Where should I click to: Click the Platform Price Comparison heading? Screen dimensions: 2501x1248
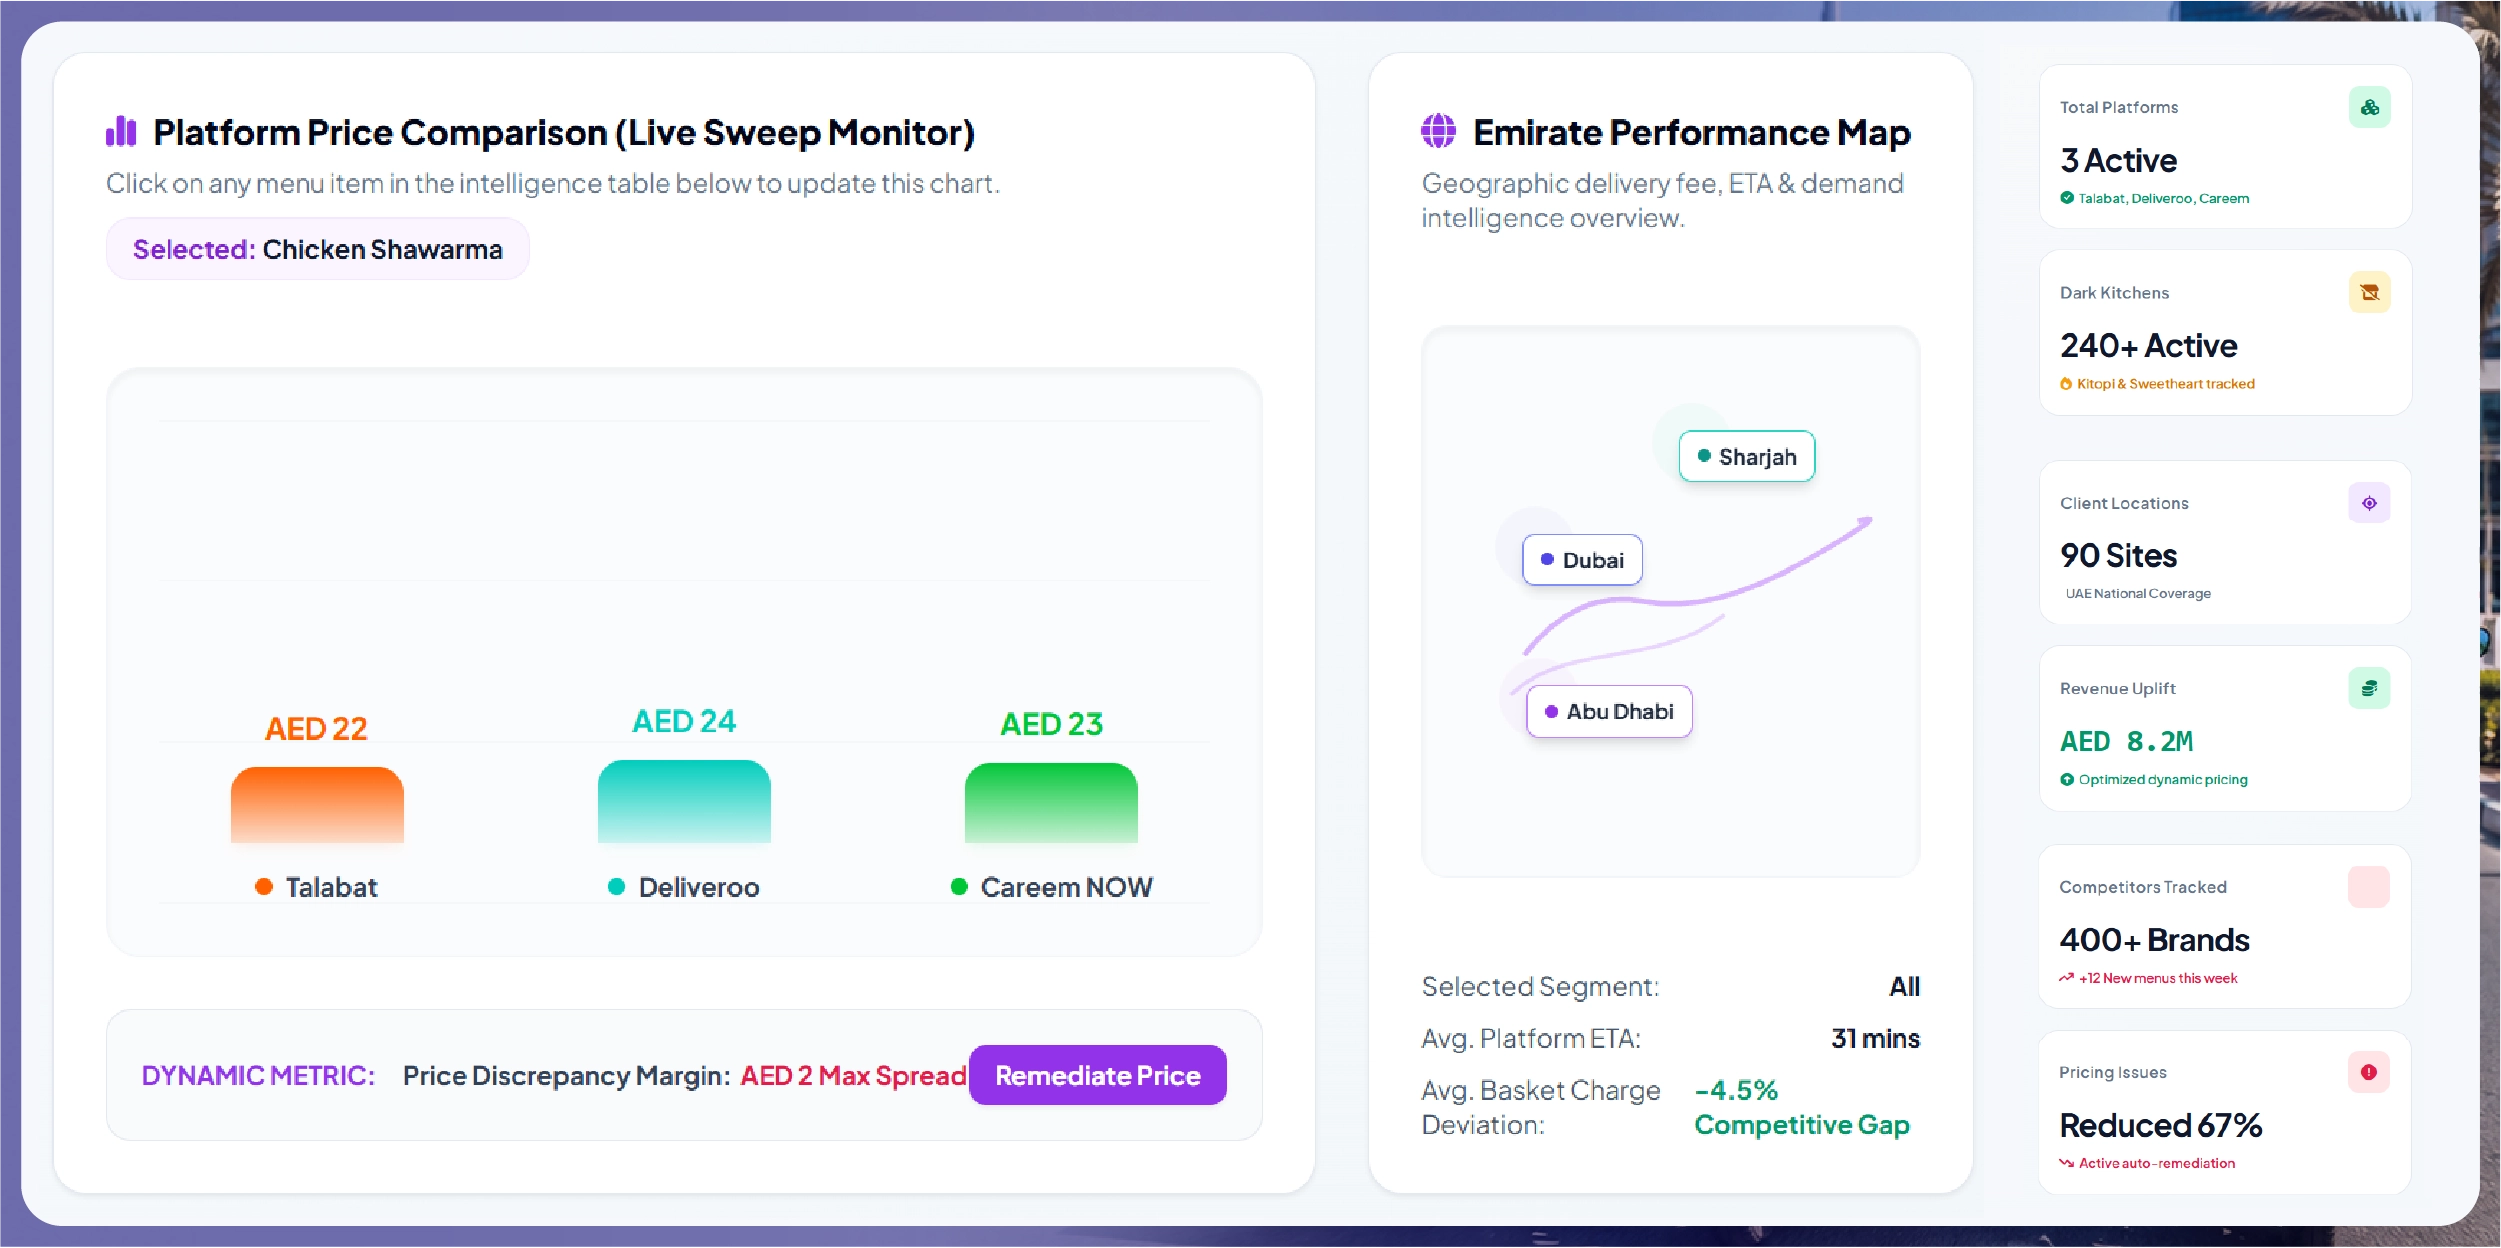(x=564, y=132)
